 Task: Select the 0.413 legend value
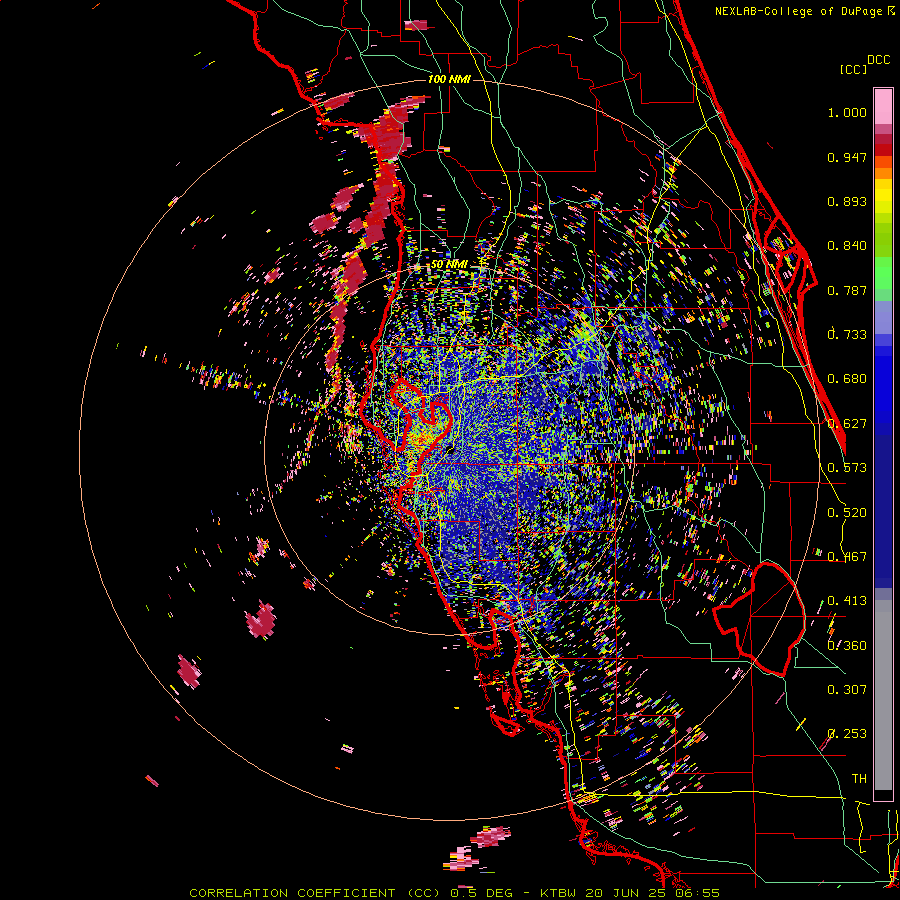[x=847, y=601]
